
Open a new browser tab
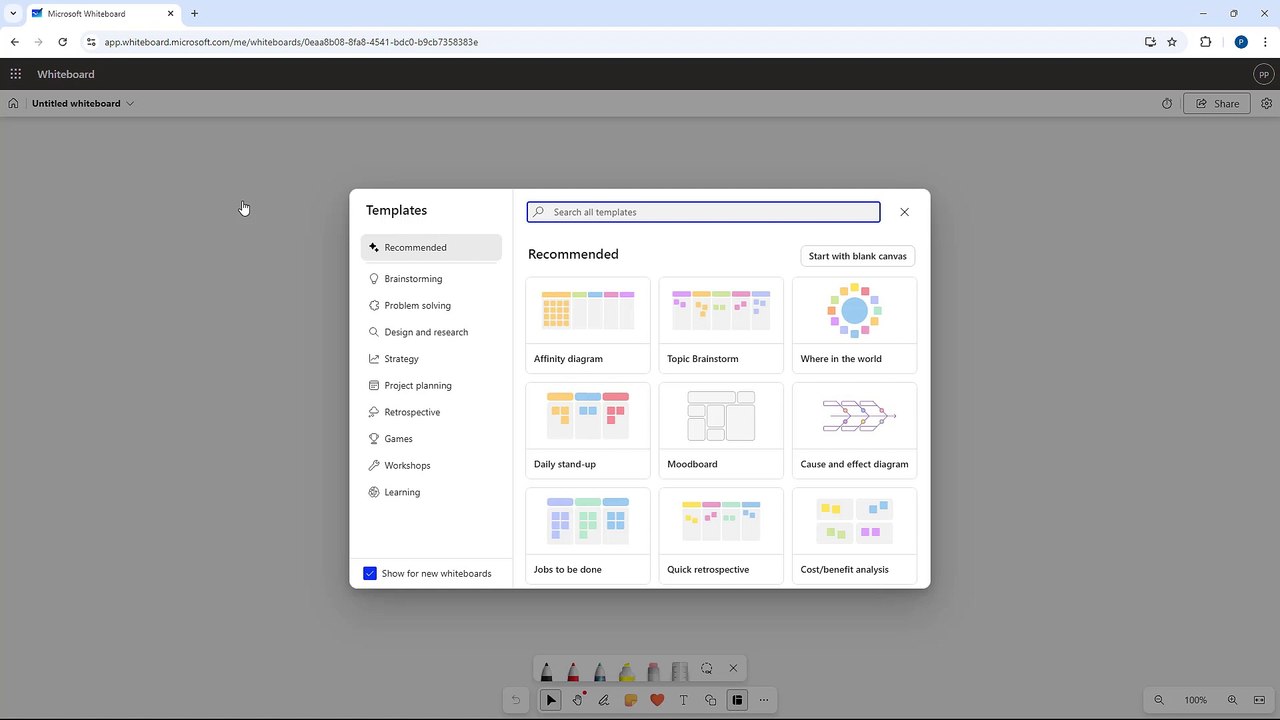pos(194,14)
